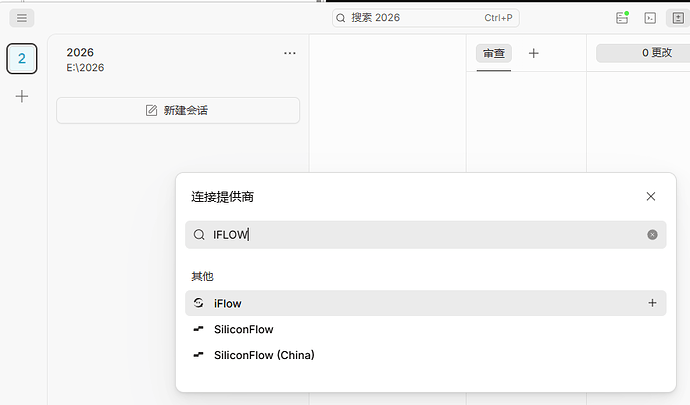This screenshot has width=690, height=405.
Task: Click the provider search field containing IFLOW
Action: pos(426,235)
